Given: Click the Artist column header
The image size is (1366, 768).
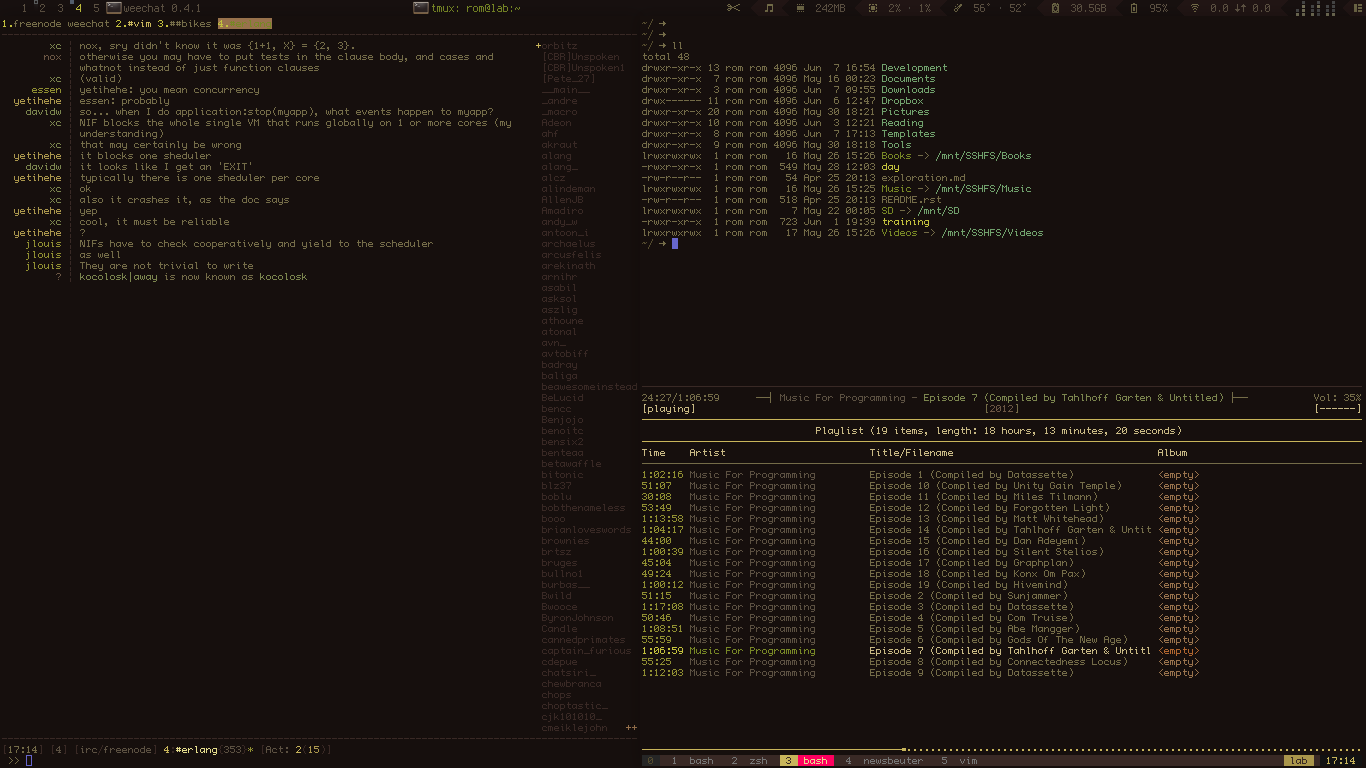Looking at the screenshot, I should [707, 453].
